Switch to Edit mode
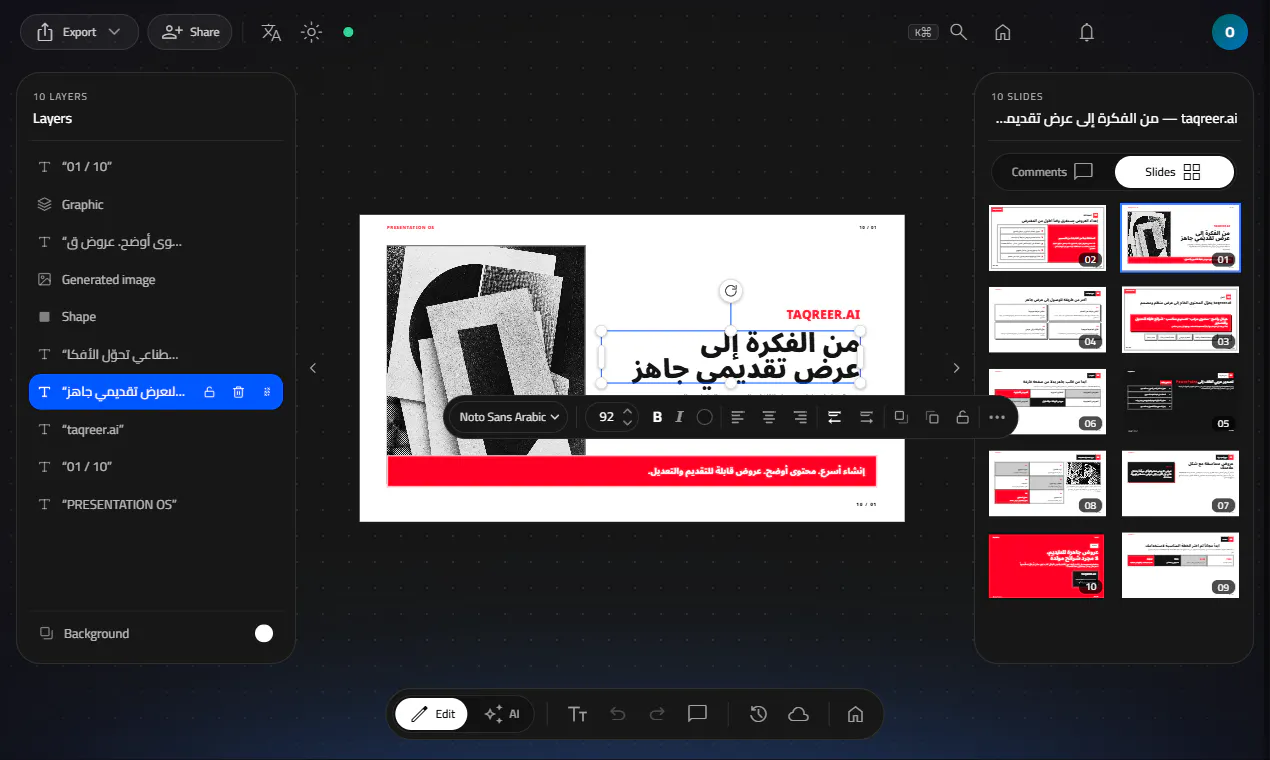This screenshot has width=1270, height=760. 431,714
